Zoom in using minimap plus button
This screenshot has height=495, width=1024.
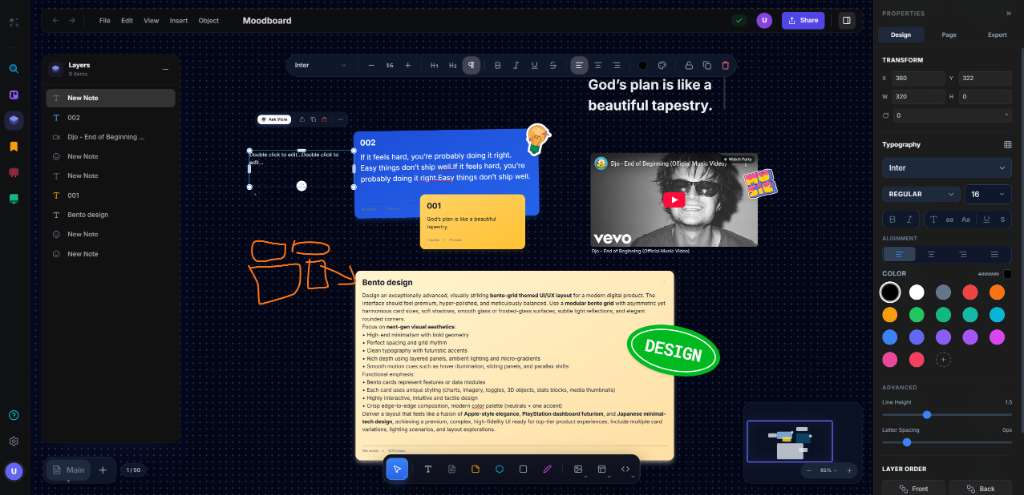(x=849, y=470)
